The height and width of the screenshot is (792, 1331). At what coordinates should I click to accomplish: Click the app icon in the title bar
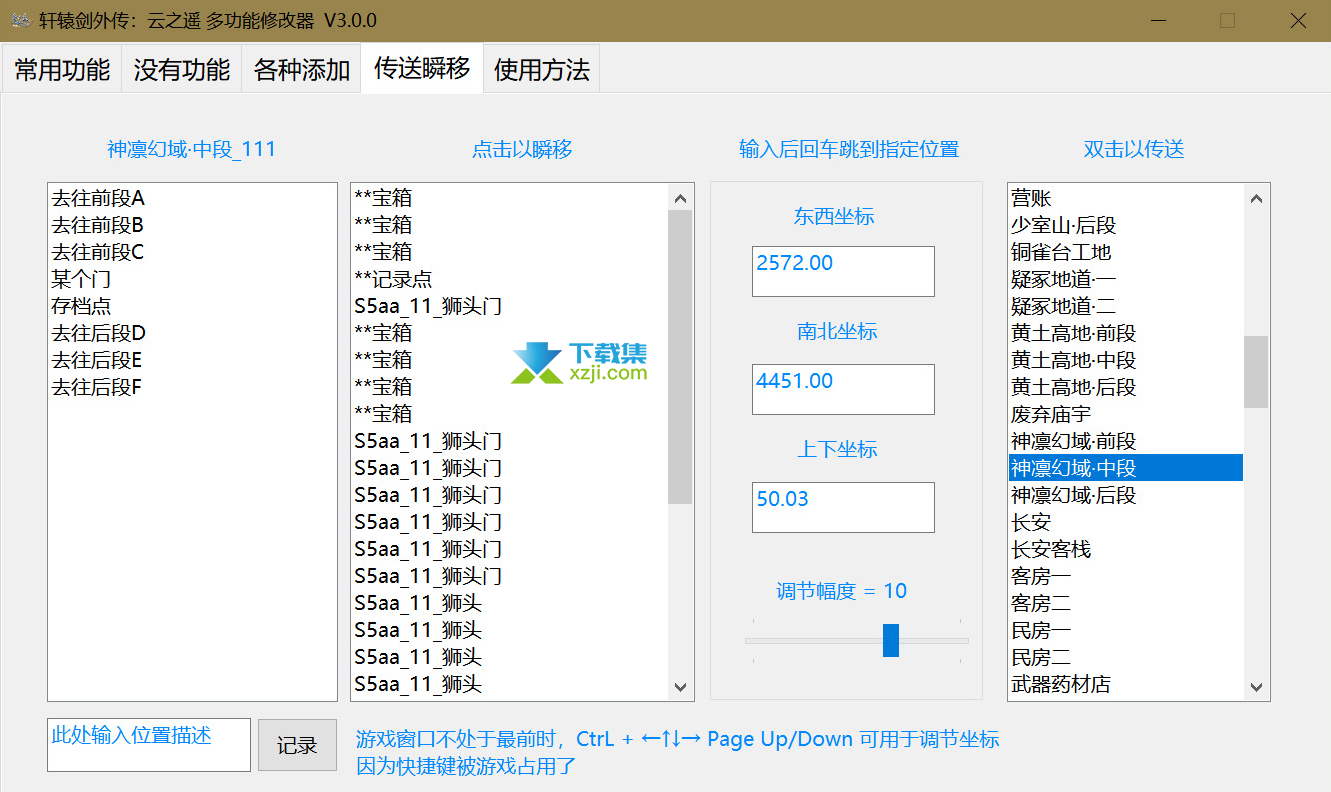click(x=20, y=20)
